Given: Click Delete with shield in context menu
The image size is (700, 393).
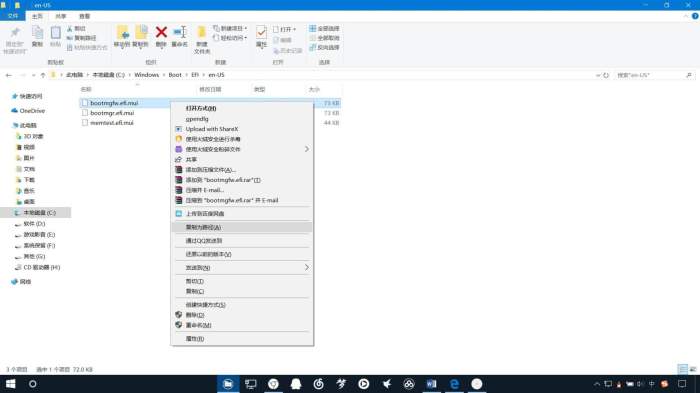Looking at the screenshot, I should point(242,315).
